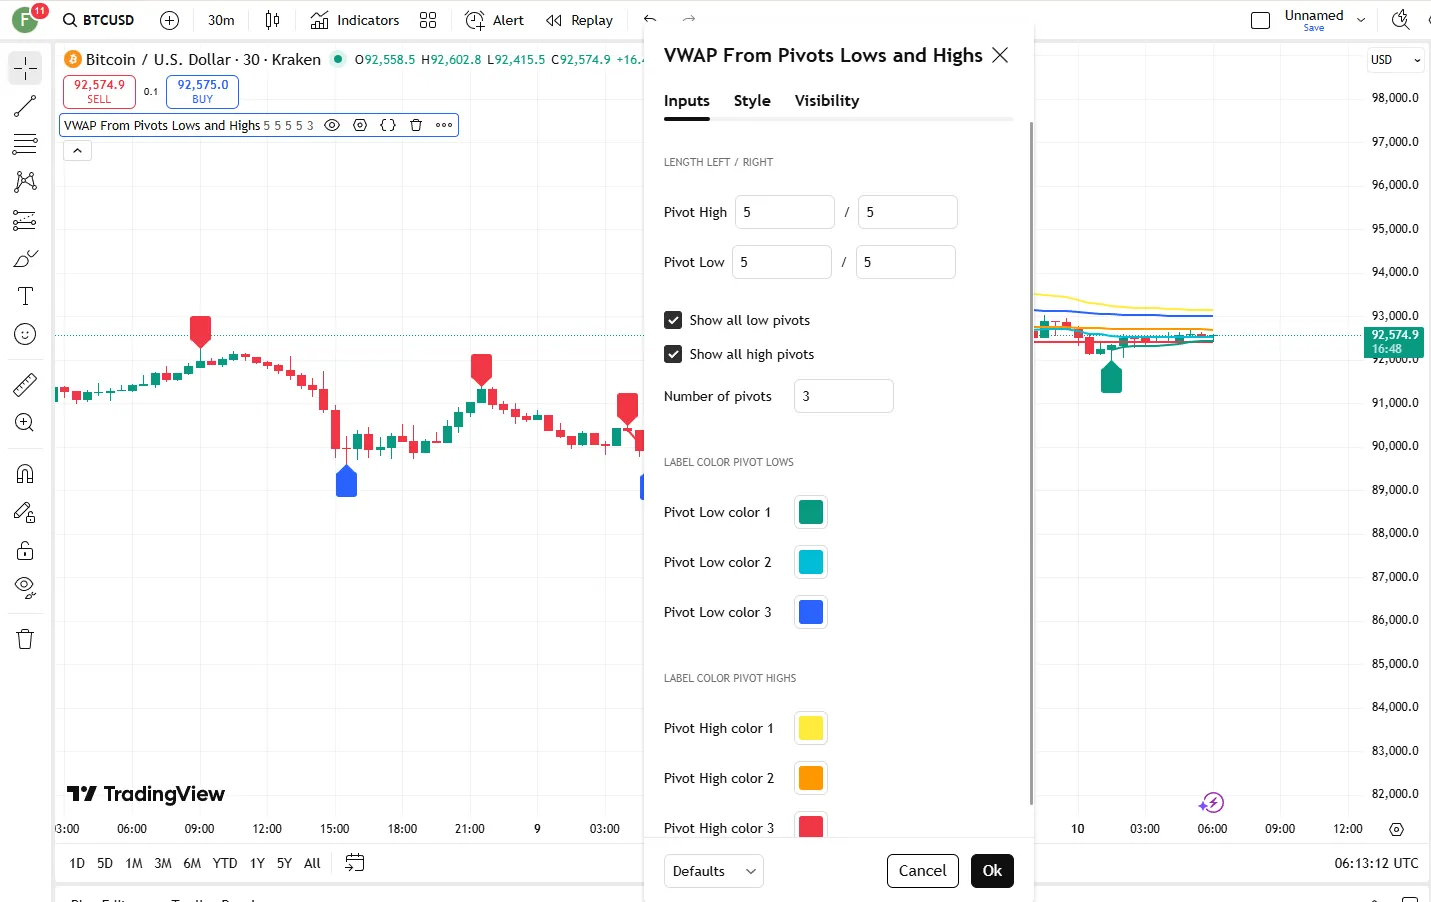Viewport: 1431px width, 902px height.
Task: Open the user profile avatar menu
Action: tap(26, 19)
